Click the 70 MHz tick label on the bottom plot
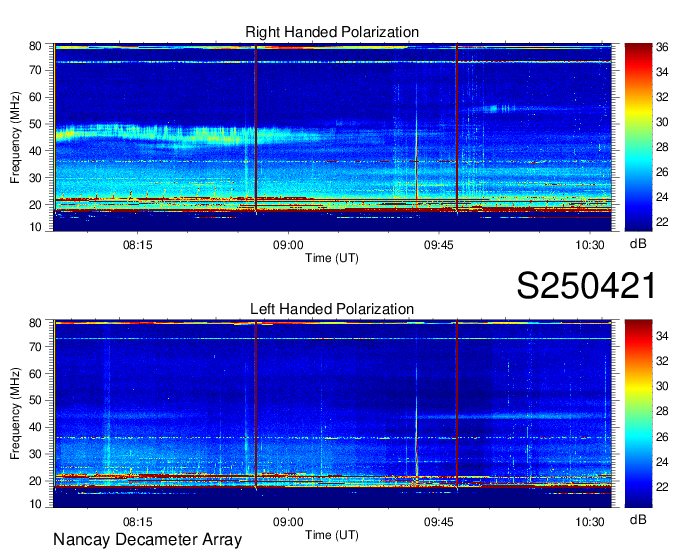Viewport: 680px width, 552px height. pyautogui.click(x=35, y=347)
